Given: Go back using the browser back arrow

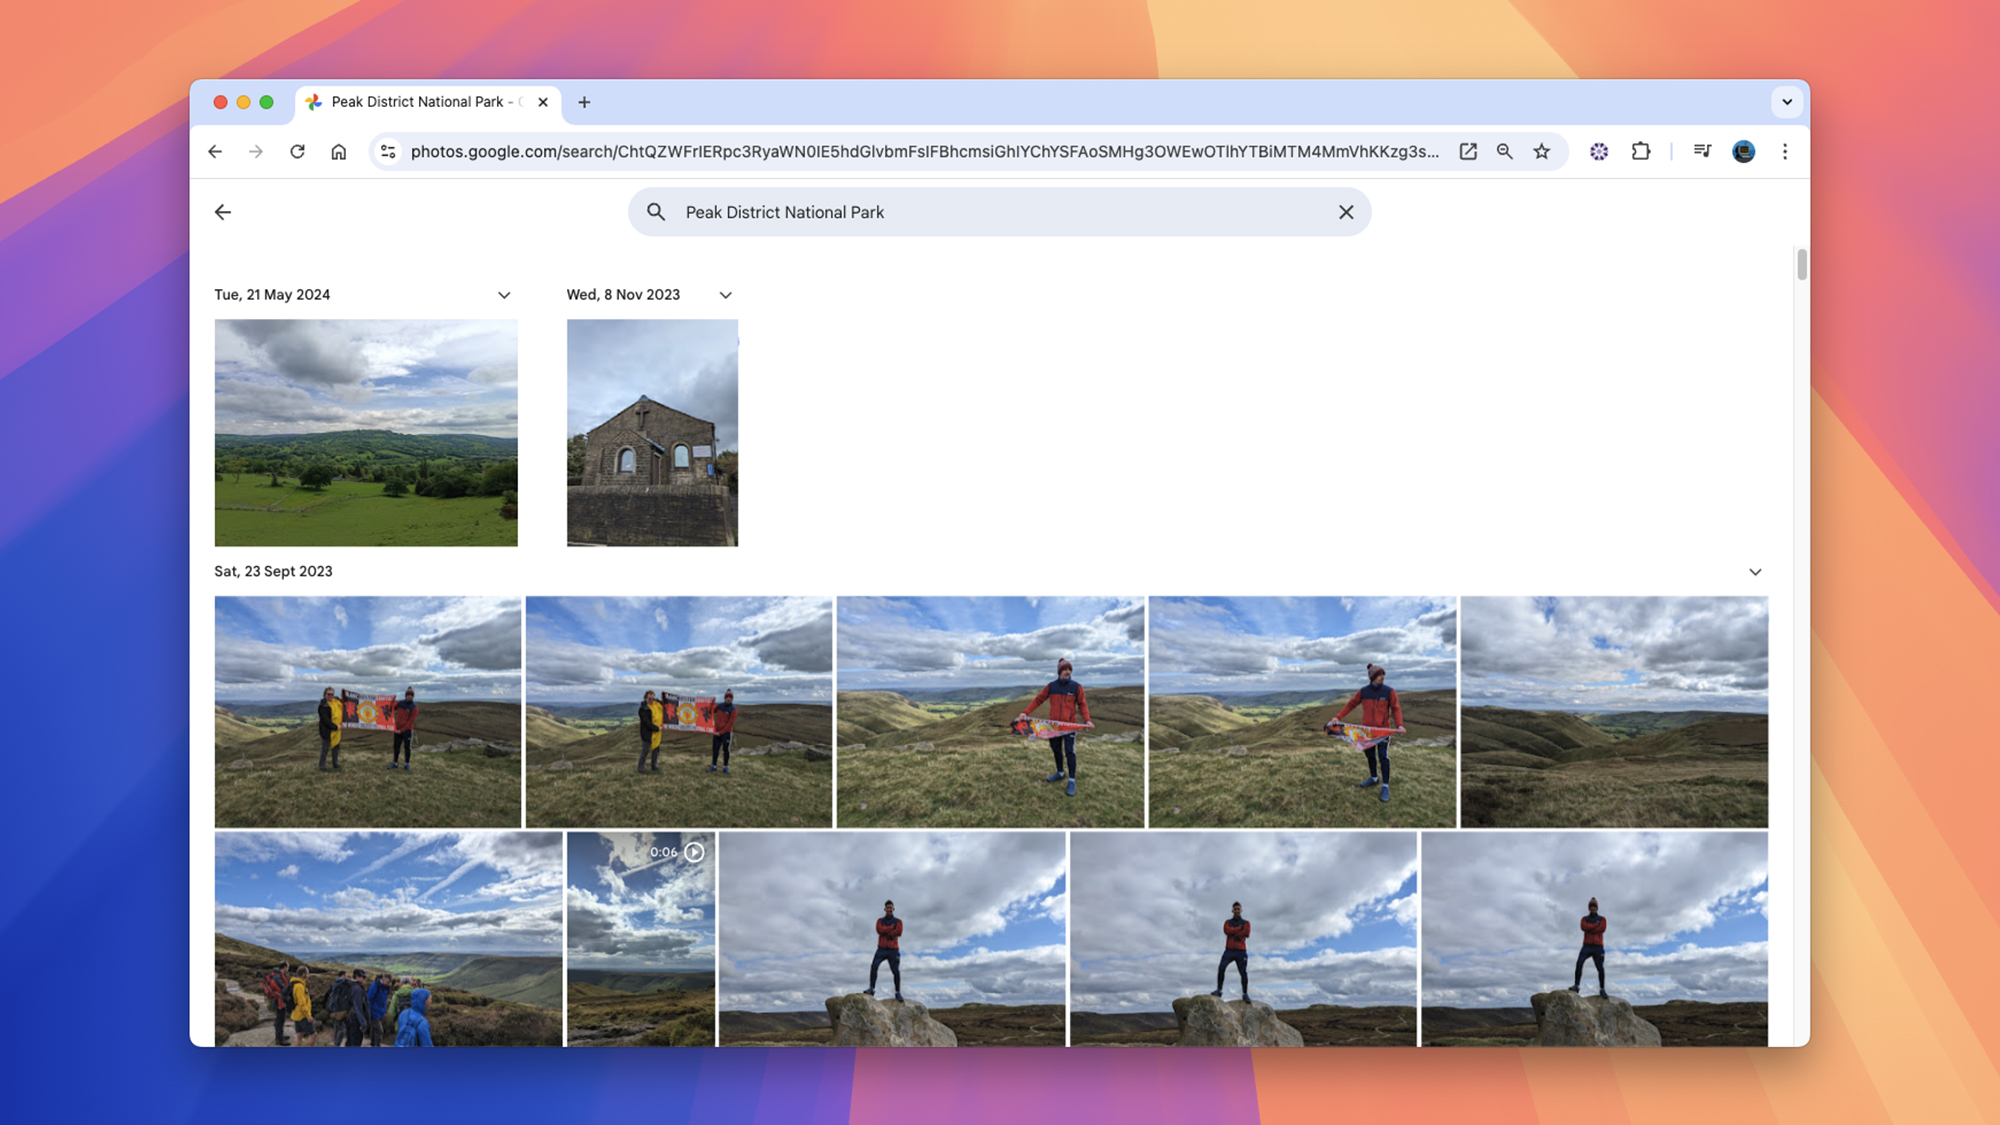Looking at the screenshot, I should (215, 152).
